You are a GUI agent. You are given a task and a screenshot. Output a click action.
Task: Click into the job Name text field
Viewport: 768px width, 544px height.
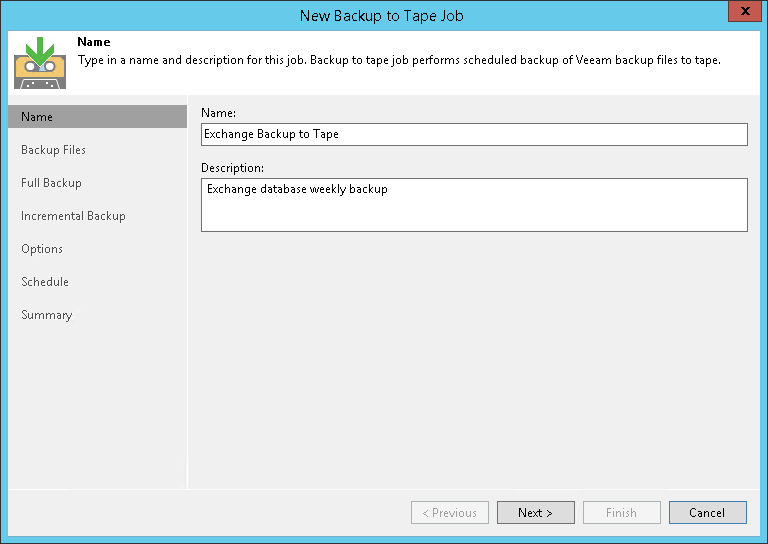(474, 134)
